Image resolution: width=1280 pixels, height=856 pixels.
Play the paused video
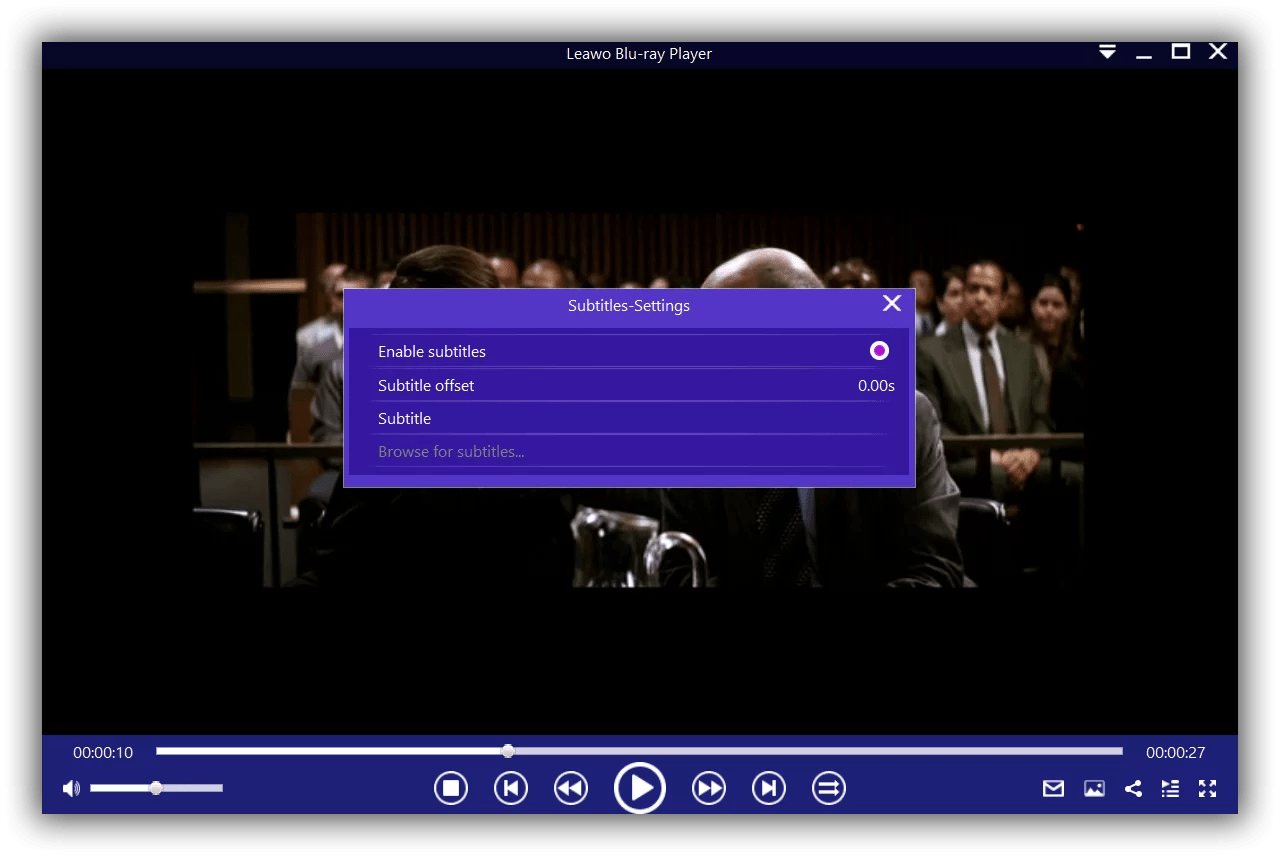640,788
